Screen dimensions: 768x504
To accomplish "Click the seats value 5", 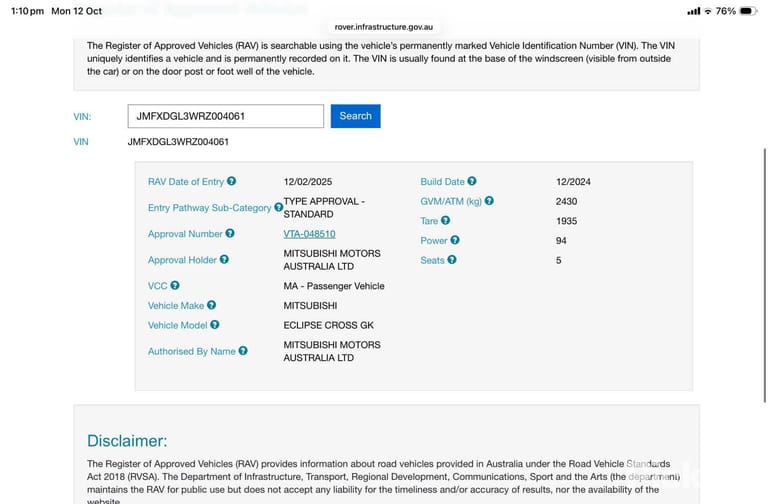I will pos(558,260).
